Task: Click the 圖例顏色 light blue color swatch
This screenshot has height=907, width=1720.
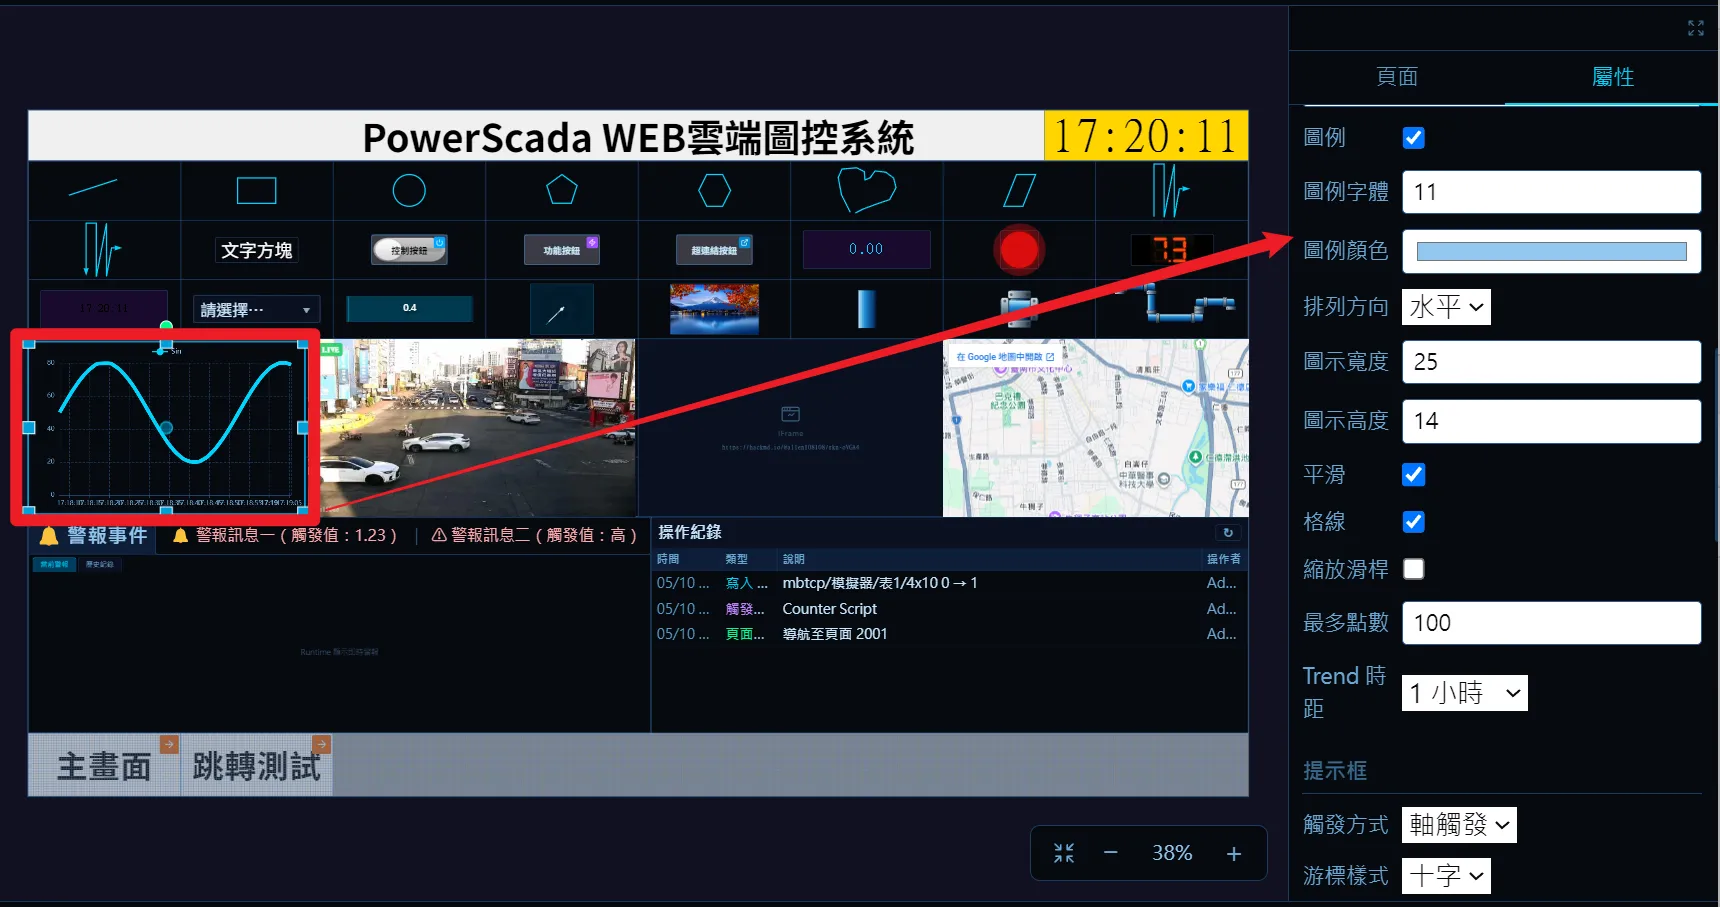Action: [x=1551, y=252]
